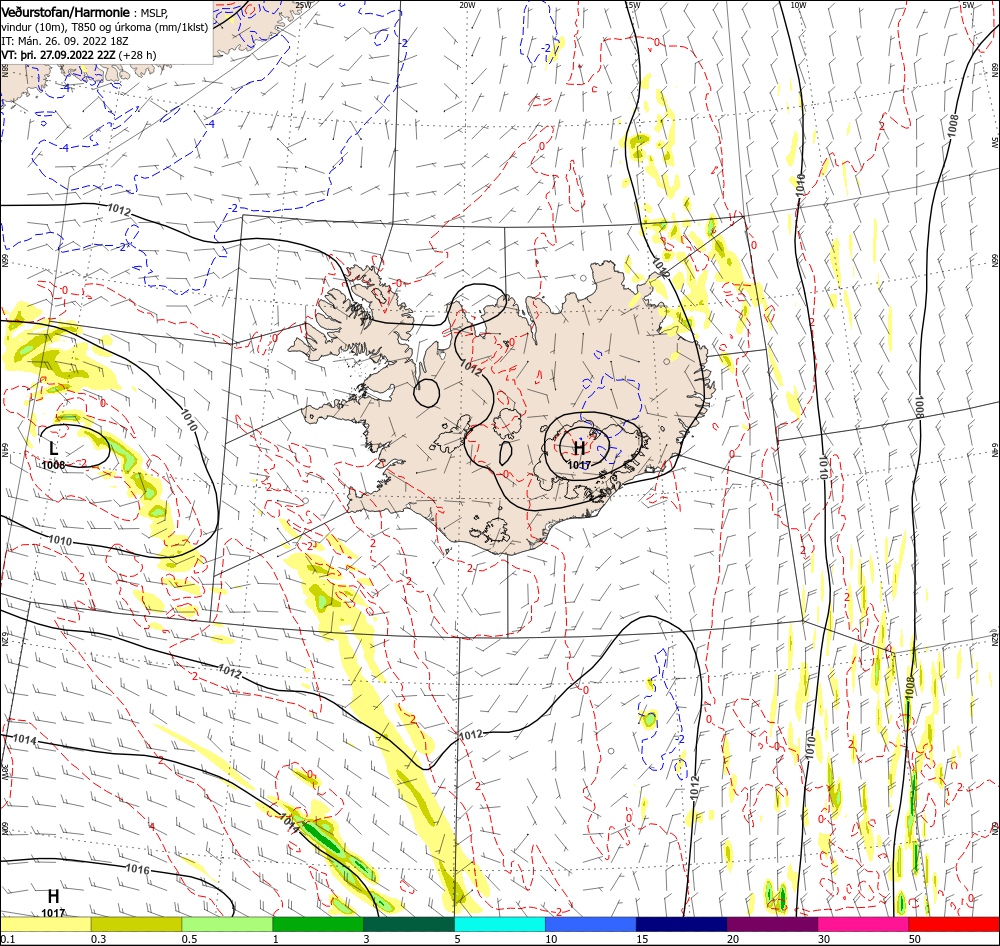Click the 'VT: þri. 27.09.2022 22Z' valid time
The height and width of the screenshot is (946, 1000).
click(58, 55)
